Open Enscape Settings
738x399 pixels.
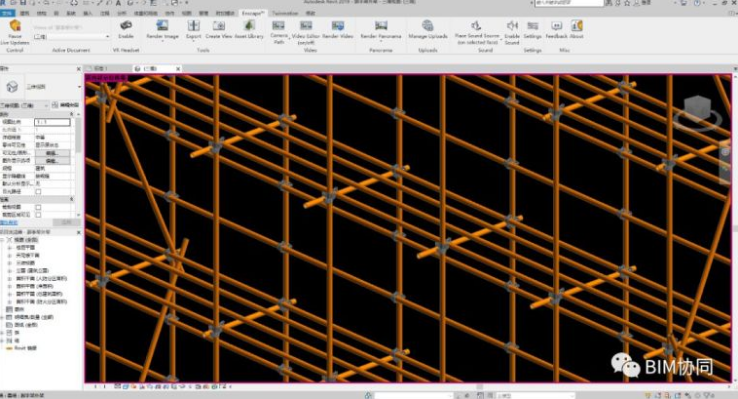[532, 25]
